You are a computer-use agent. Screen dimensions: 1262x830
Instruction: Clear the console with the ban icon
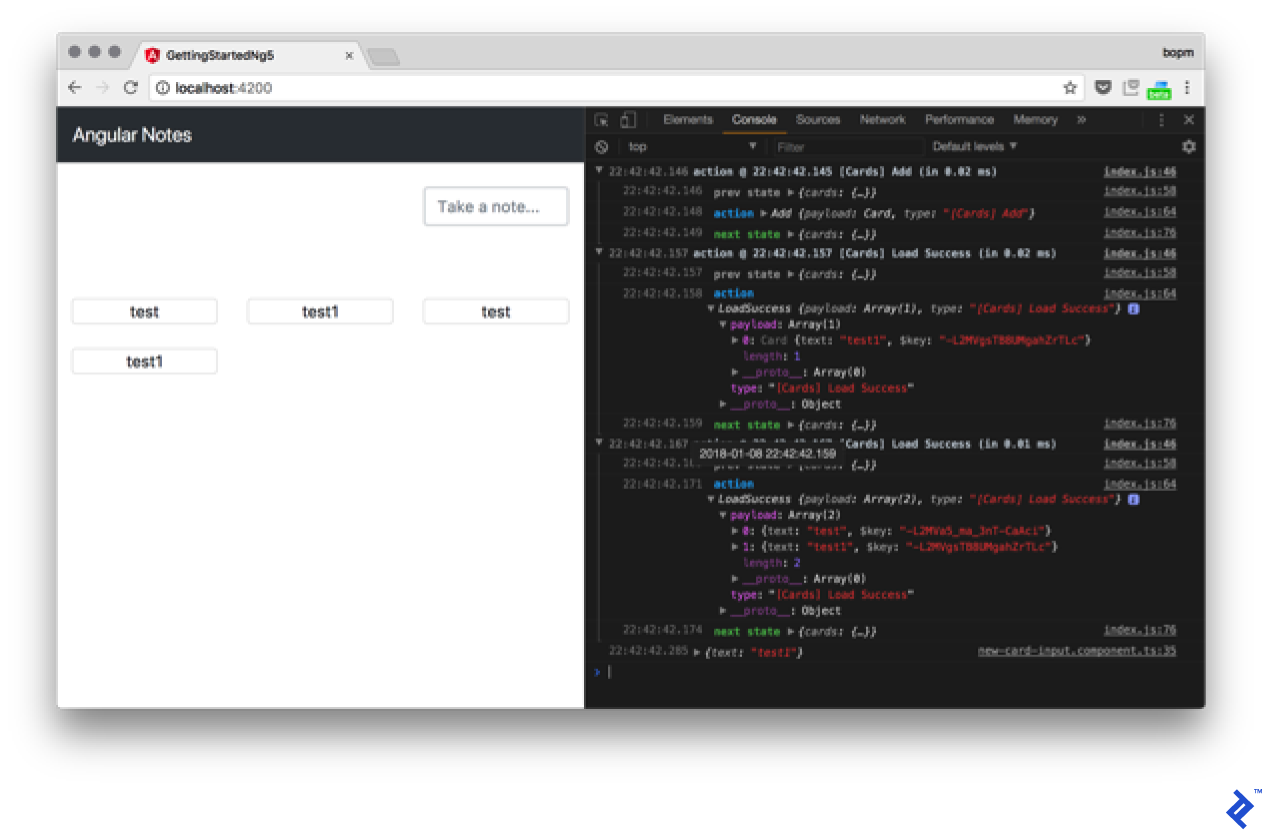[601, 147]
